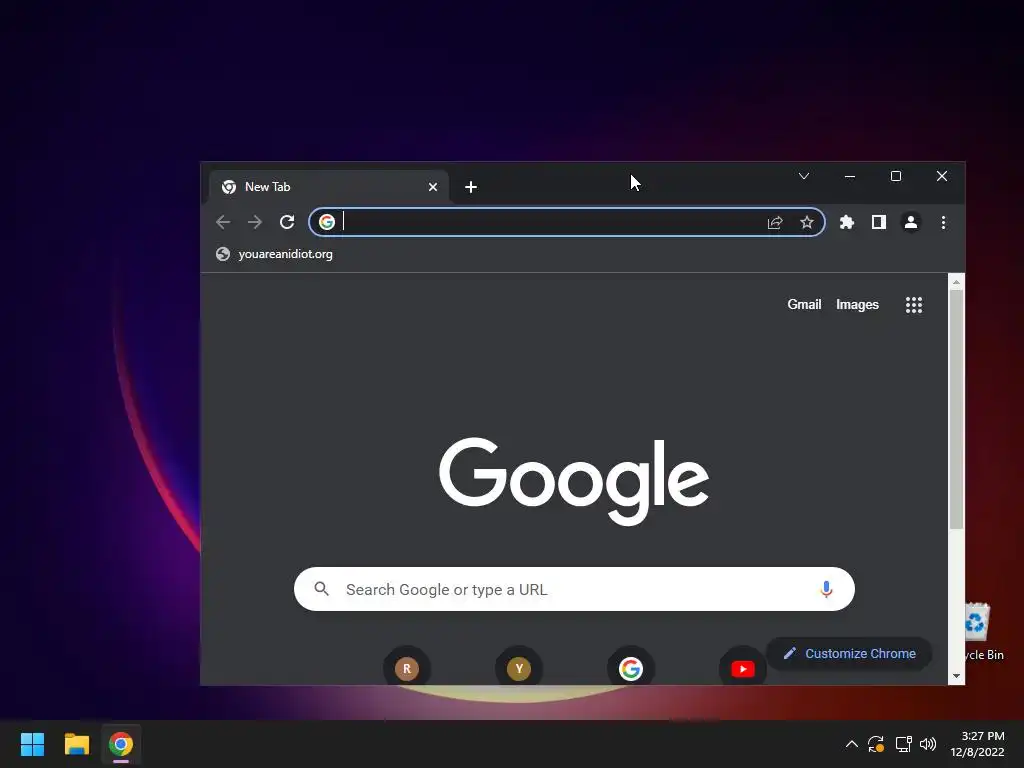Go back using the browser back arrow

point(223,222)
